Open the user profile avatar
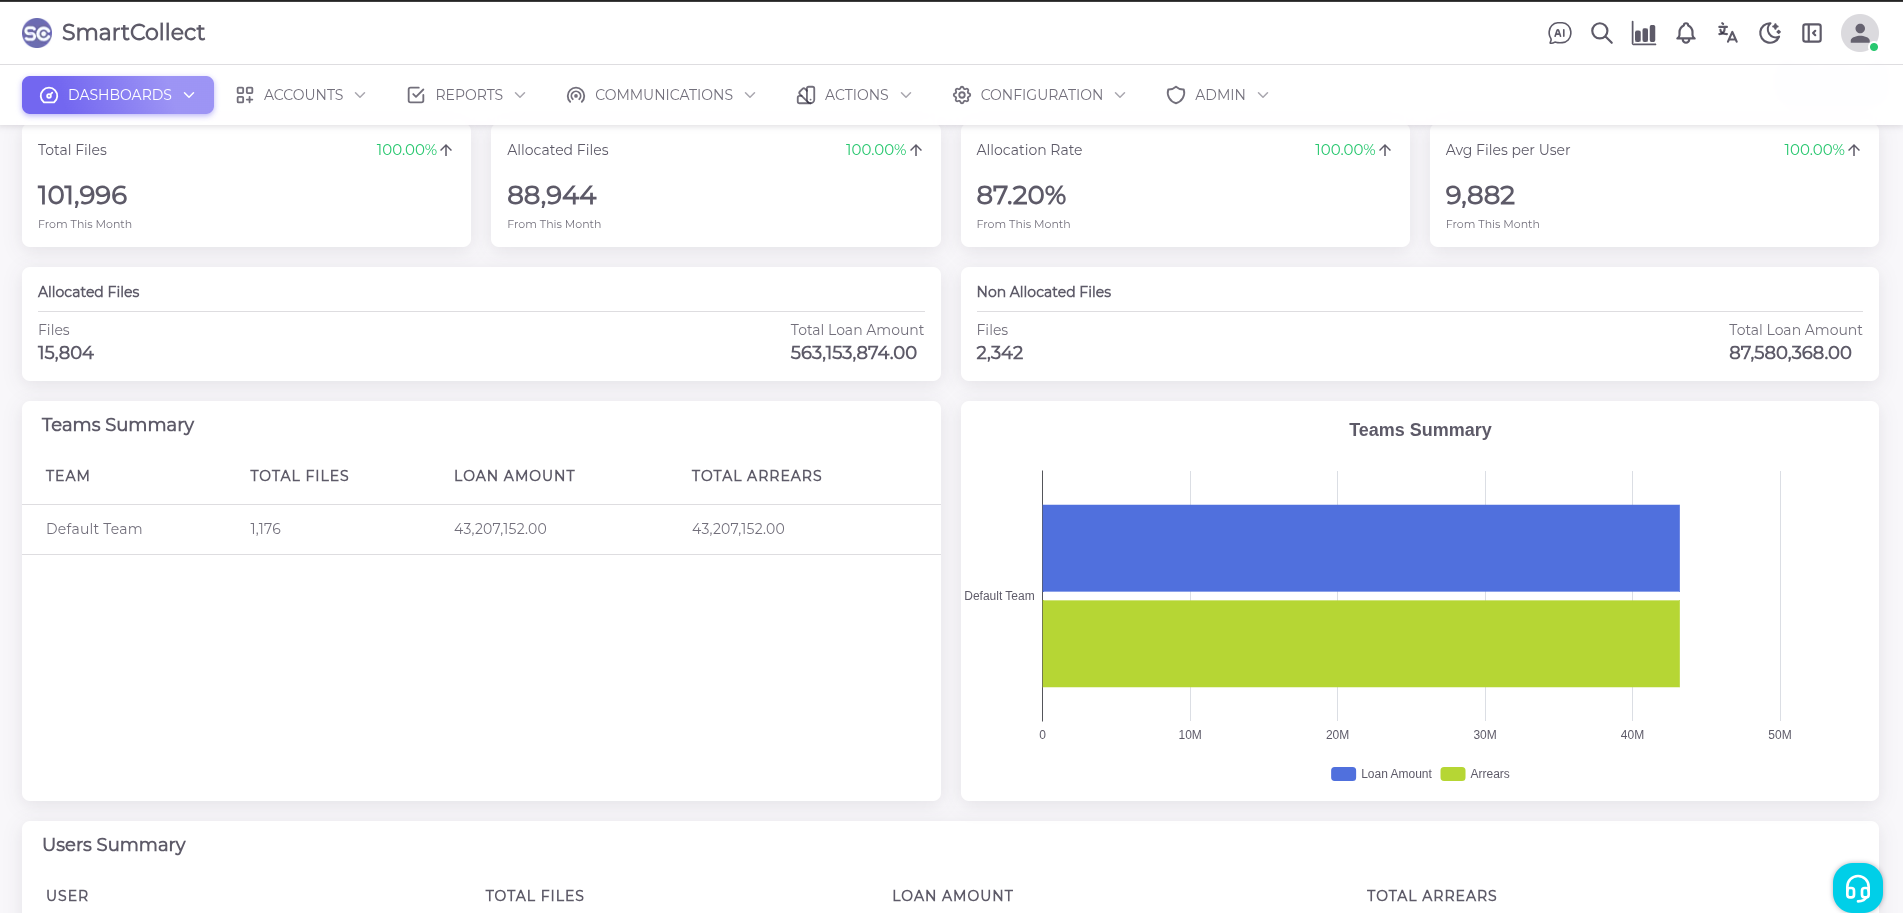 pyautogui.click(x=1858, y=33)
